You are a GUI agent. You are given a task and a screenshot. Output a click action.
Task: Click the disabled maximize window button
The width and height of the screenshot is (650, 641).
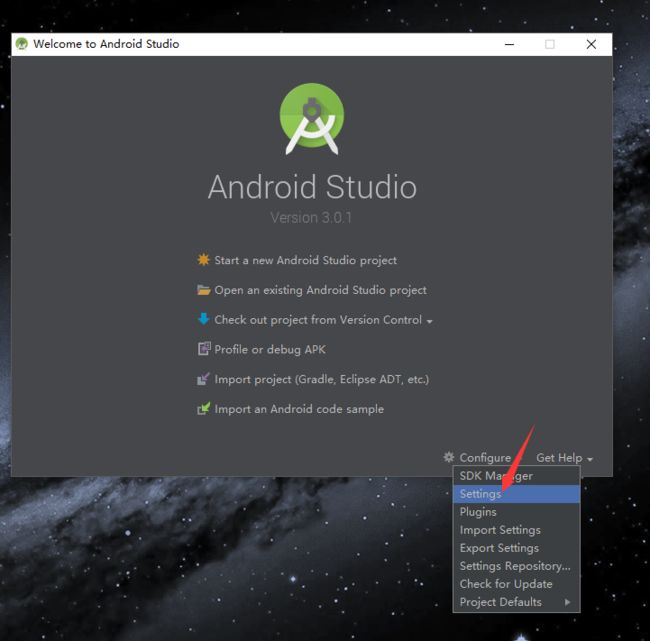(x=550, y=44)
